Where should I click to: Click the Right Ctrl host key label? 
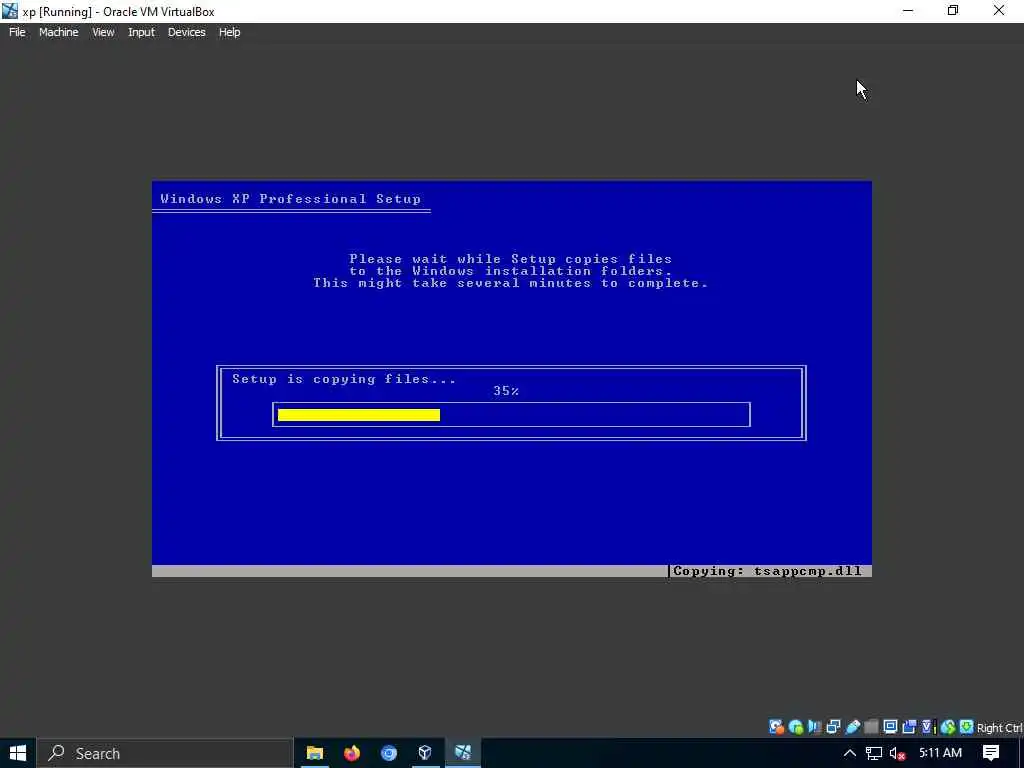(x=999, y=728)
